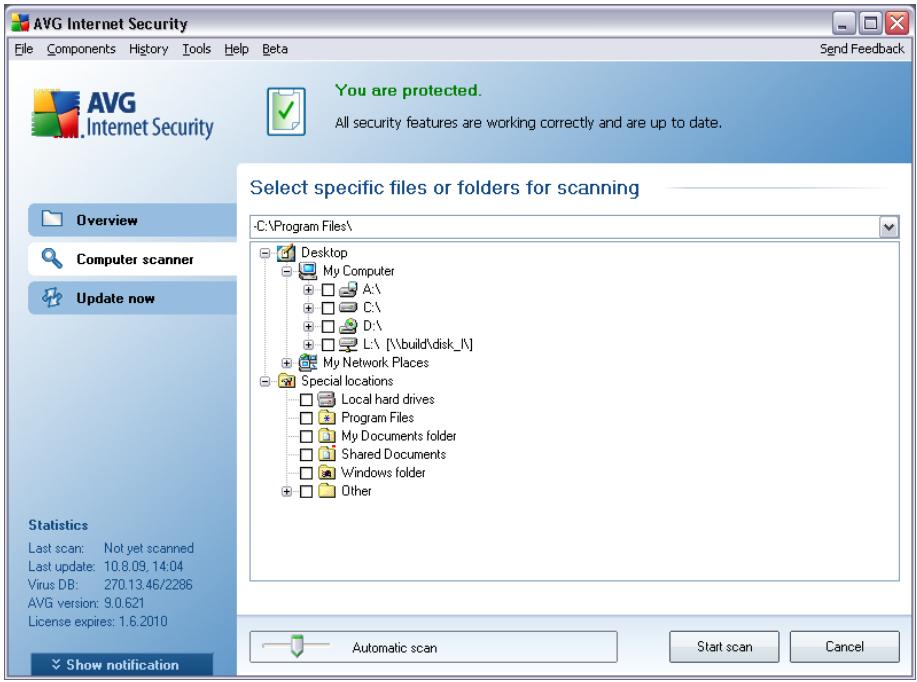The height and width of the screenshot is (682, 917).
Task: Go to the Overview section
Action: pos(132,220)
